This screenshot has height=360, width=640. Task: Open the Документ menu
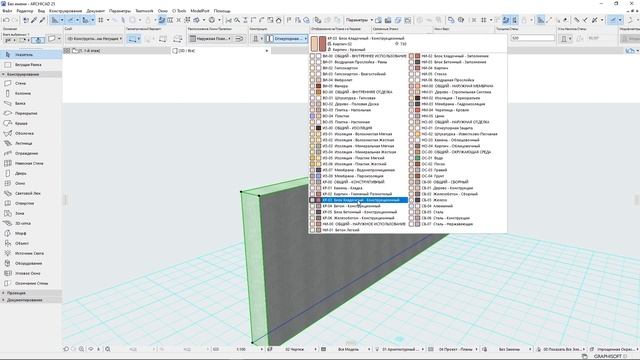[96, 11]
